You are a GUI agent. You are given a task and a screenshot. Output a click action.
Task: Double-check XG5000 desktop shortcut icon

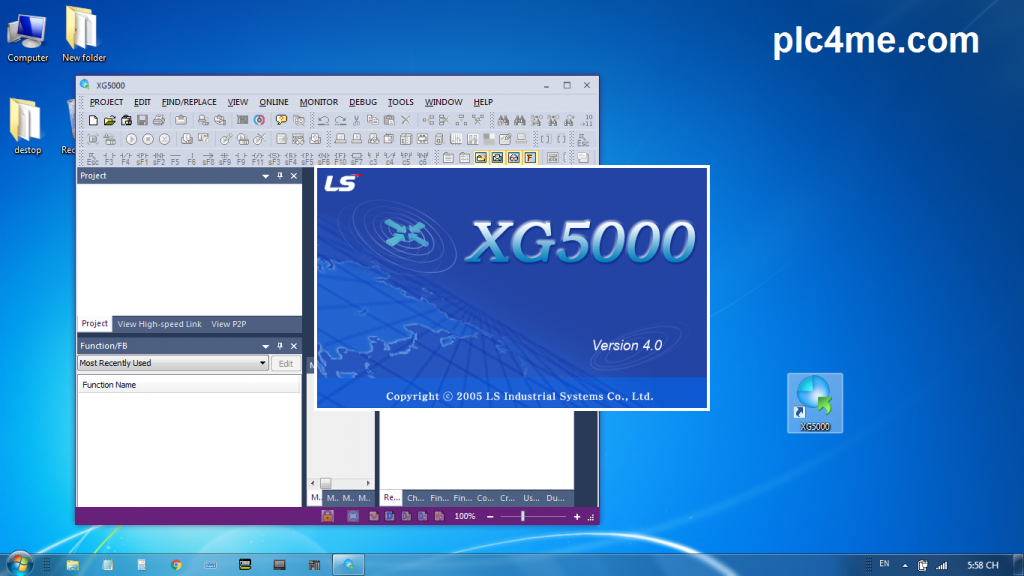coord(815,398)
